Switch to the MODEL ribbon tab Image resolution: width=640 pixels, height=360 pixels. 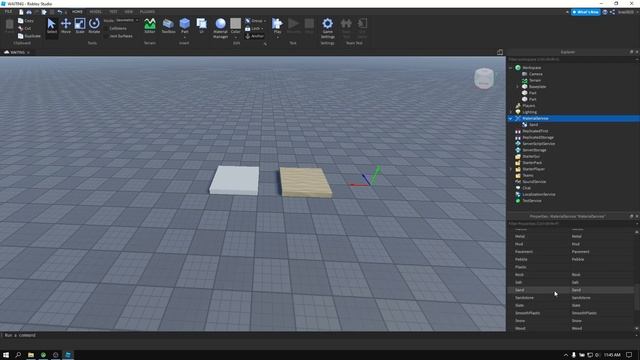tap(96, 12)
